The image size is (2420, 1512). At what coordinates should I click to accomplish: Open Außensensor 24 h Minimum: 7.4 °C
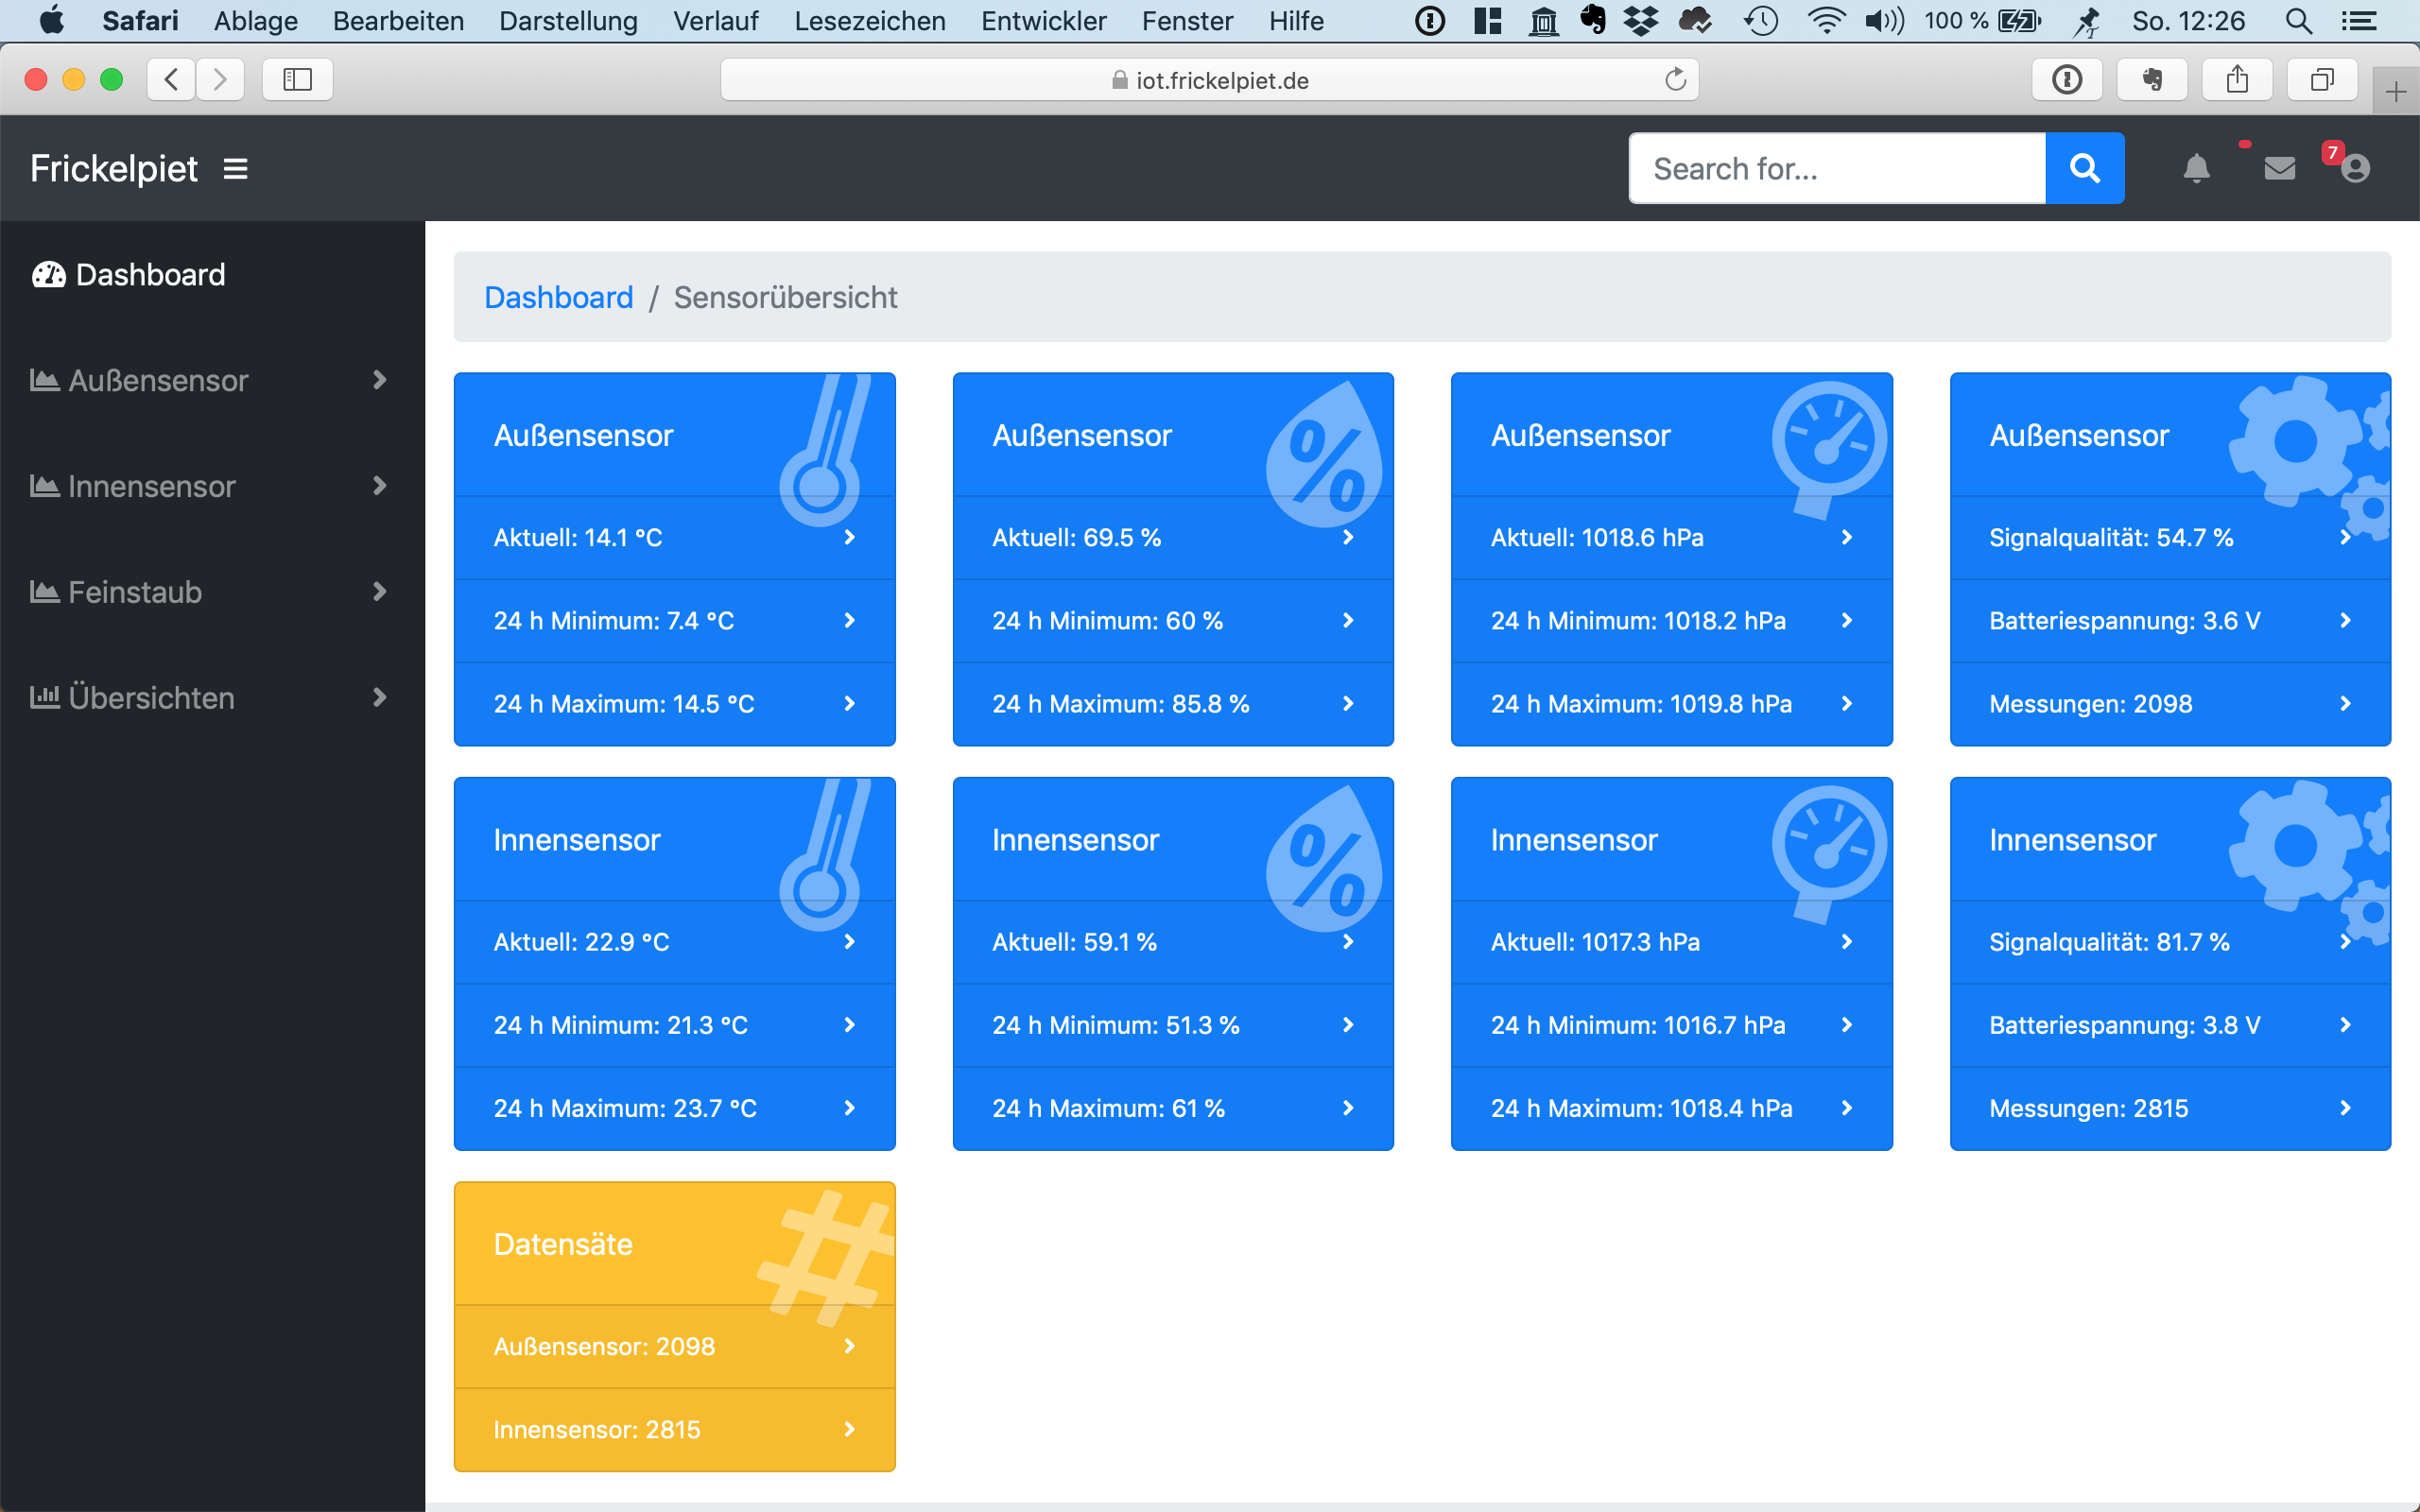point(675,620)
